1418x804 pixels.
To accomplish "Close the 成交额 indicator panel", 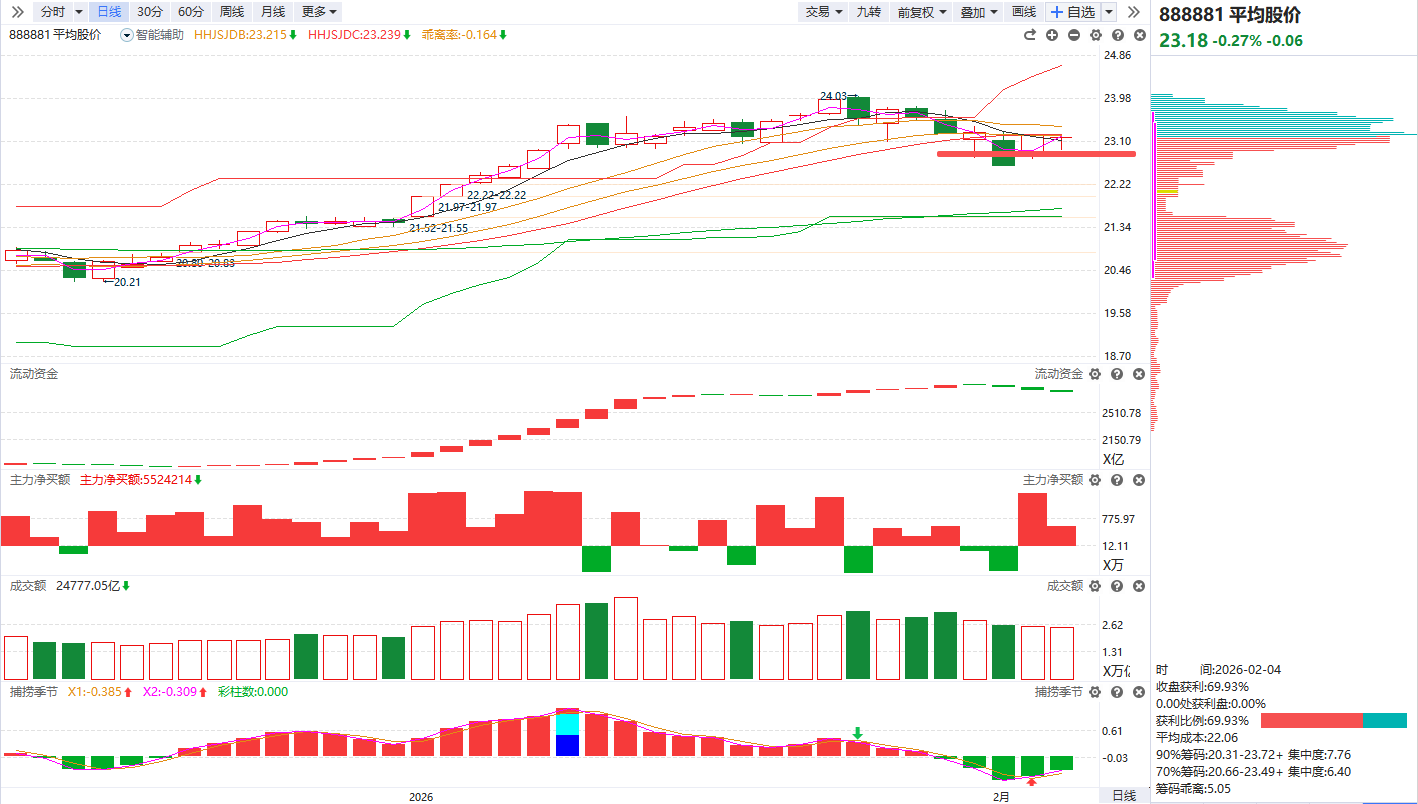I will [1139, 586].
